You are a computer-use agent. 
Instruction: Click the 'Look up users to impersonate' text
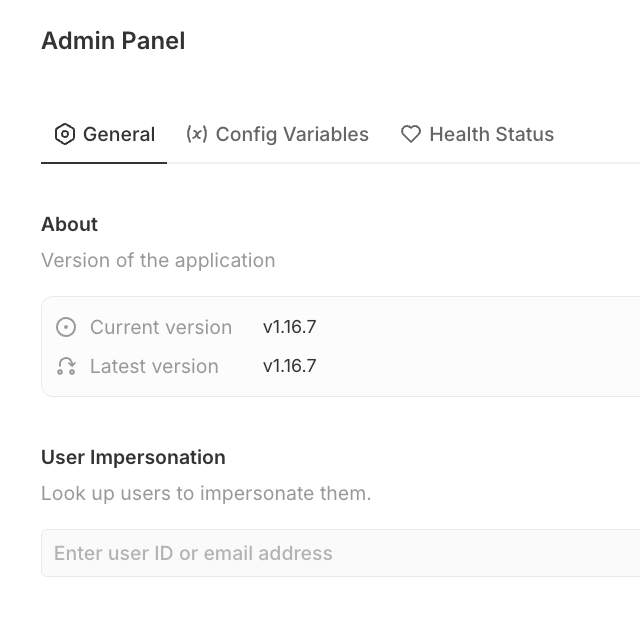click(206, 493)
